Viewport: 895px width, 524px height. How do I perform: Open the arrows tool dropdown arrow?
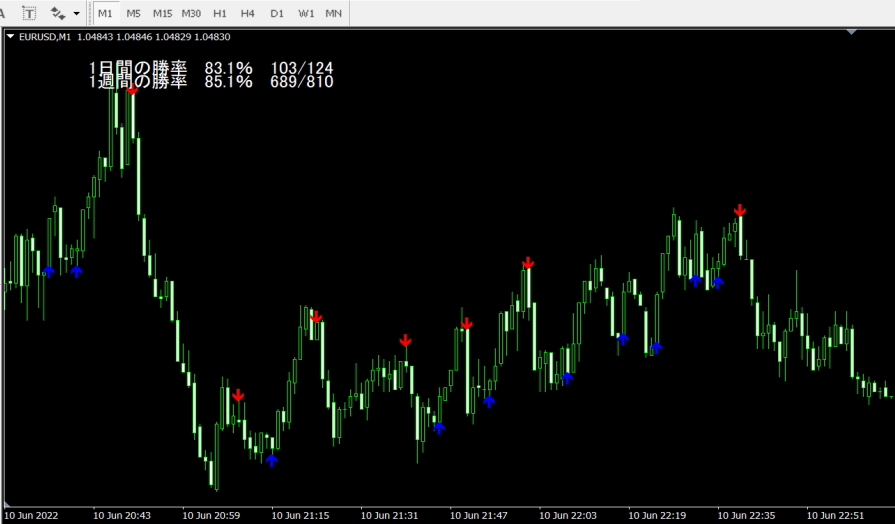(76, 13)
